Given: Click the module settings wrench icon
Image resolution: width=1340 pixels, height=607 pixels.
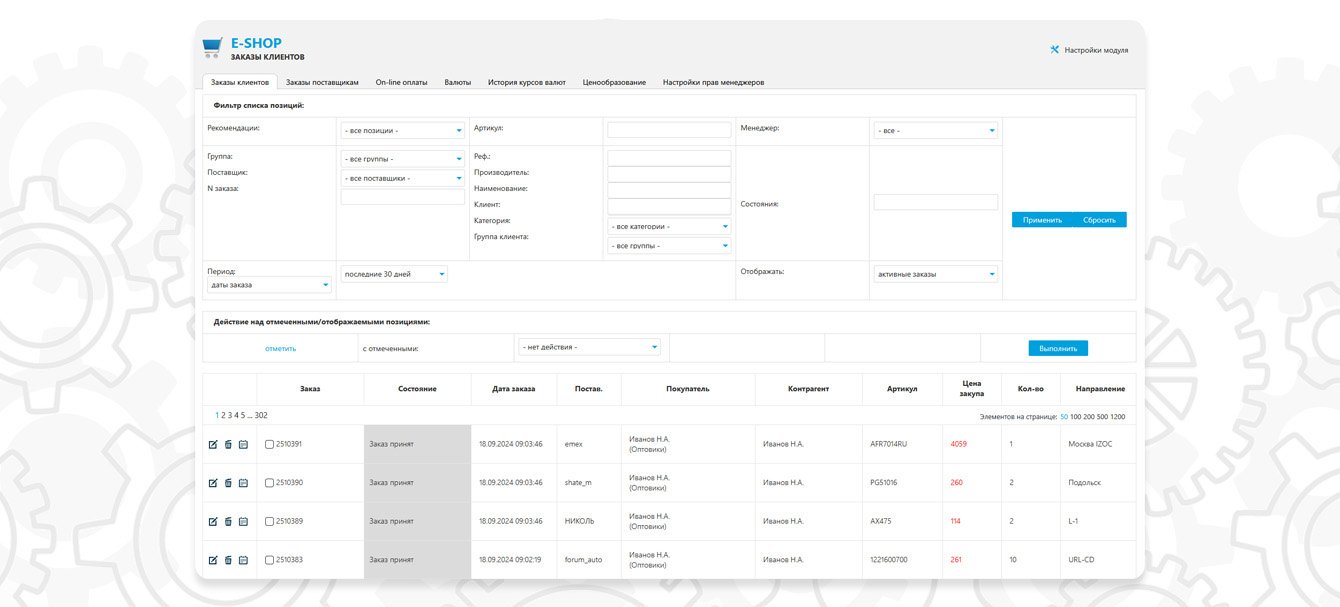Looking at the screenshot, I should 1054,49.
